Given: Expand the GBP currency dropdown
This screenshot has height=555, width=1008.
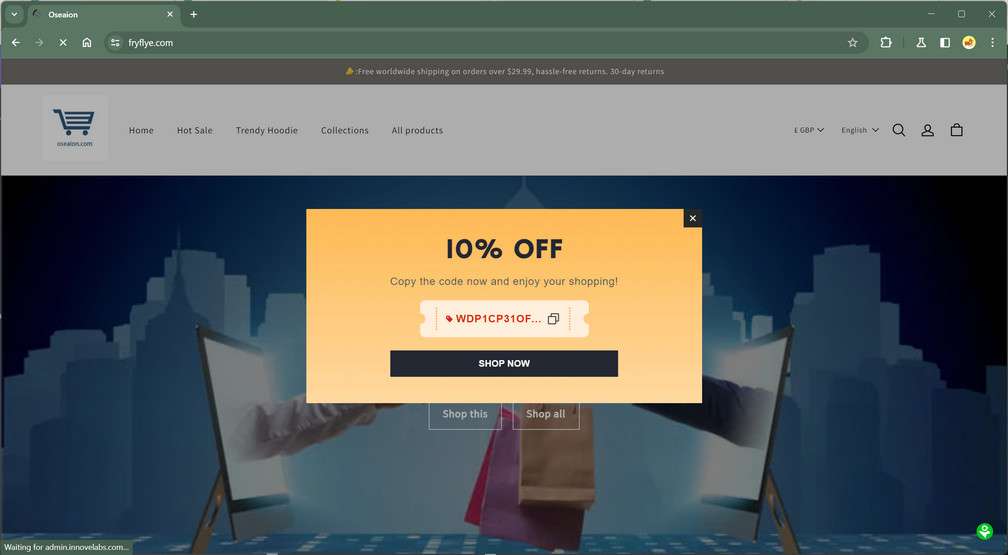Looking at the screenshot, I should point(809,130).
